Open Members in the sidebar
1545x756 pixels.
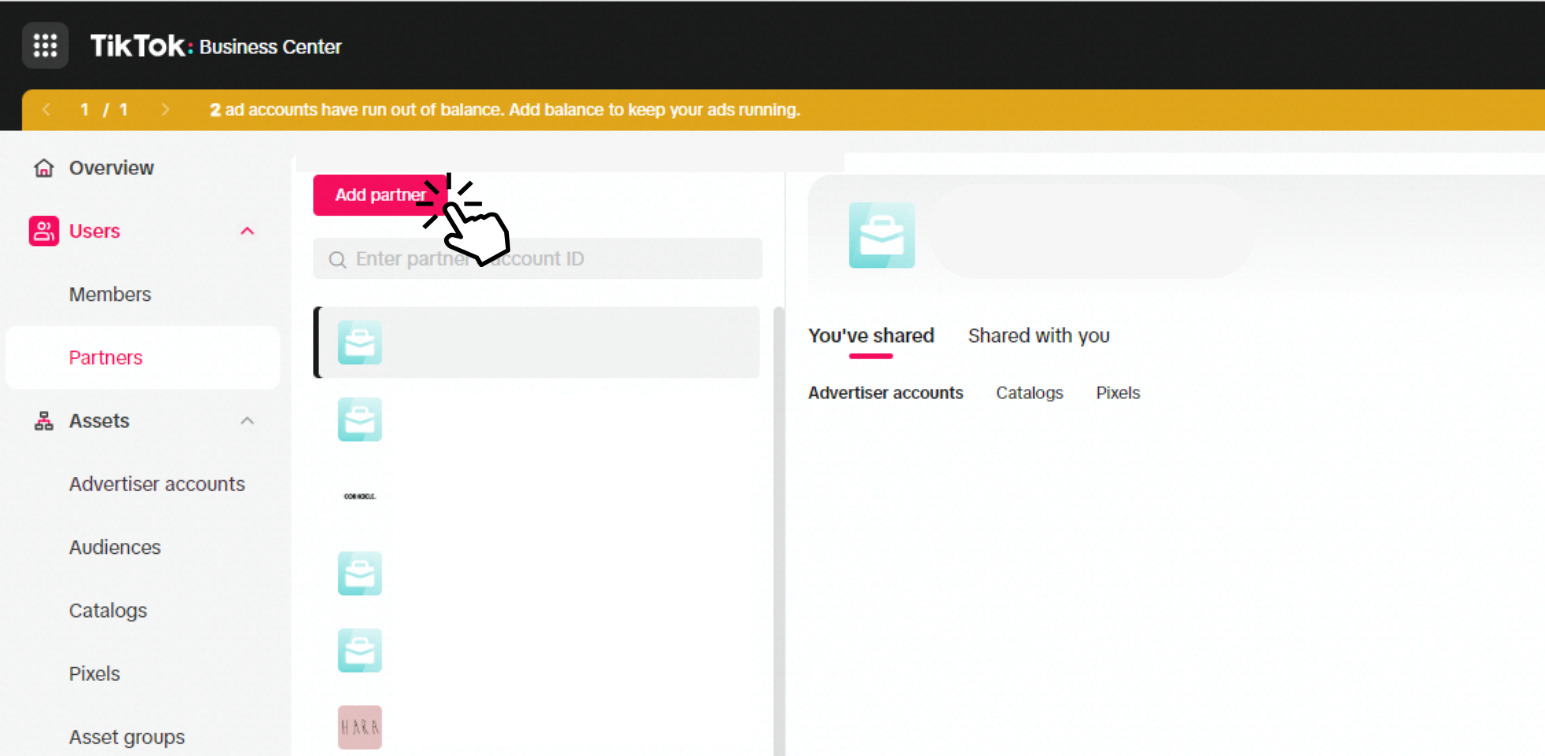[x=110, y=294]
